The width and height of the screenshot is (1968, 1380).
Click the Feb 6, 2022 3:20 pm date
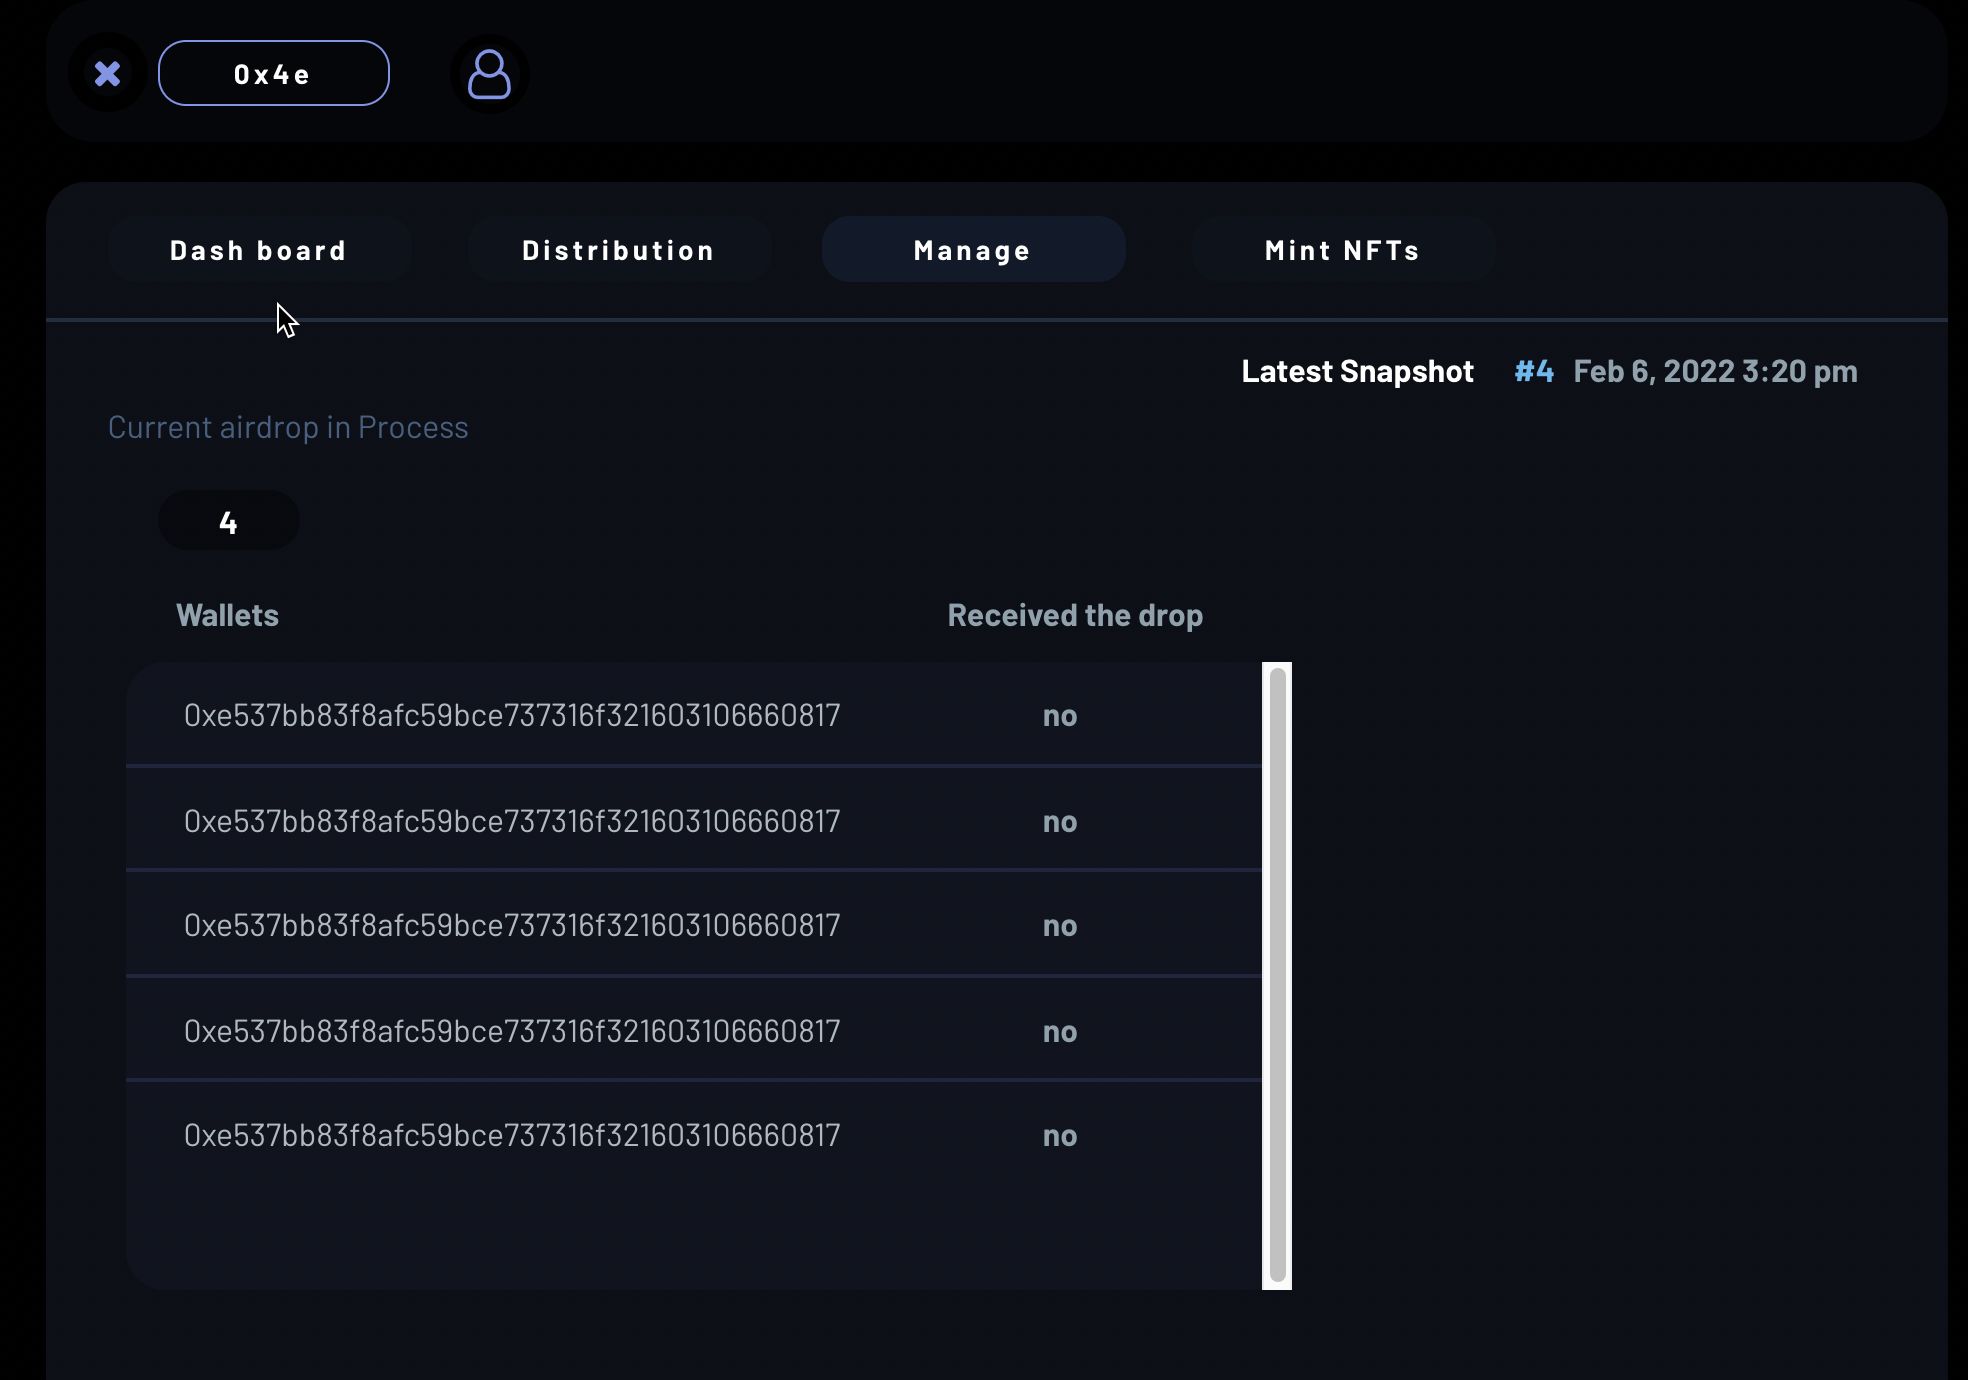tap(1715, 371)
